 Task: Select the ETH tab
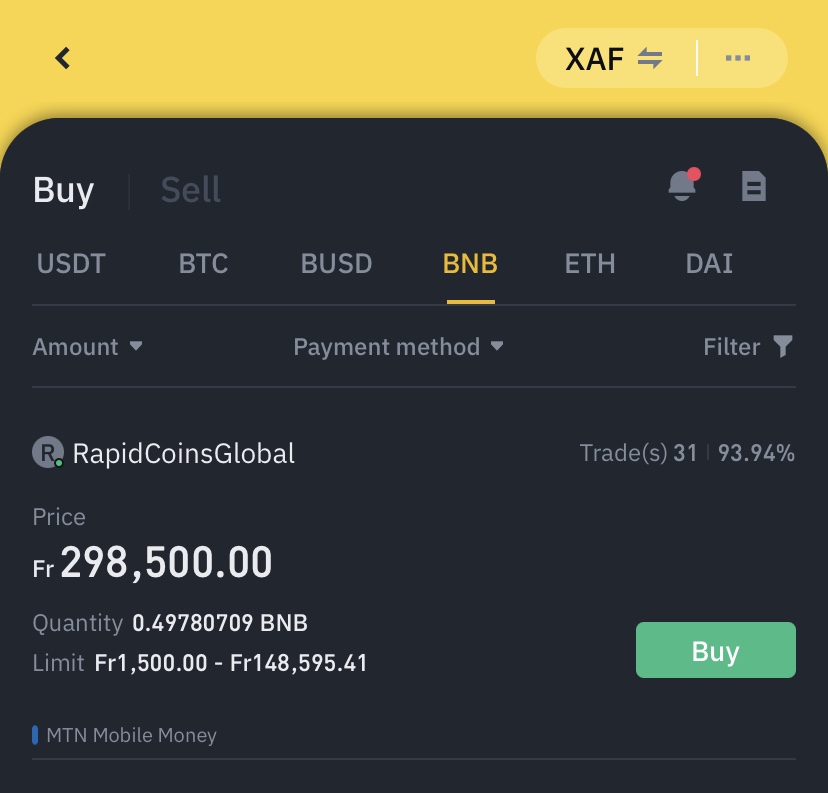pyautogui.click(x=589, y=264)
